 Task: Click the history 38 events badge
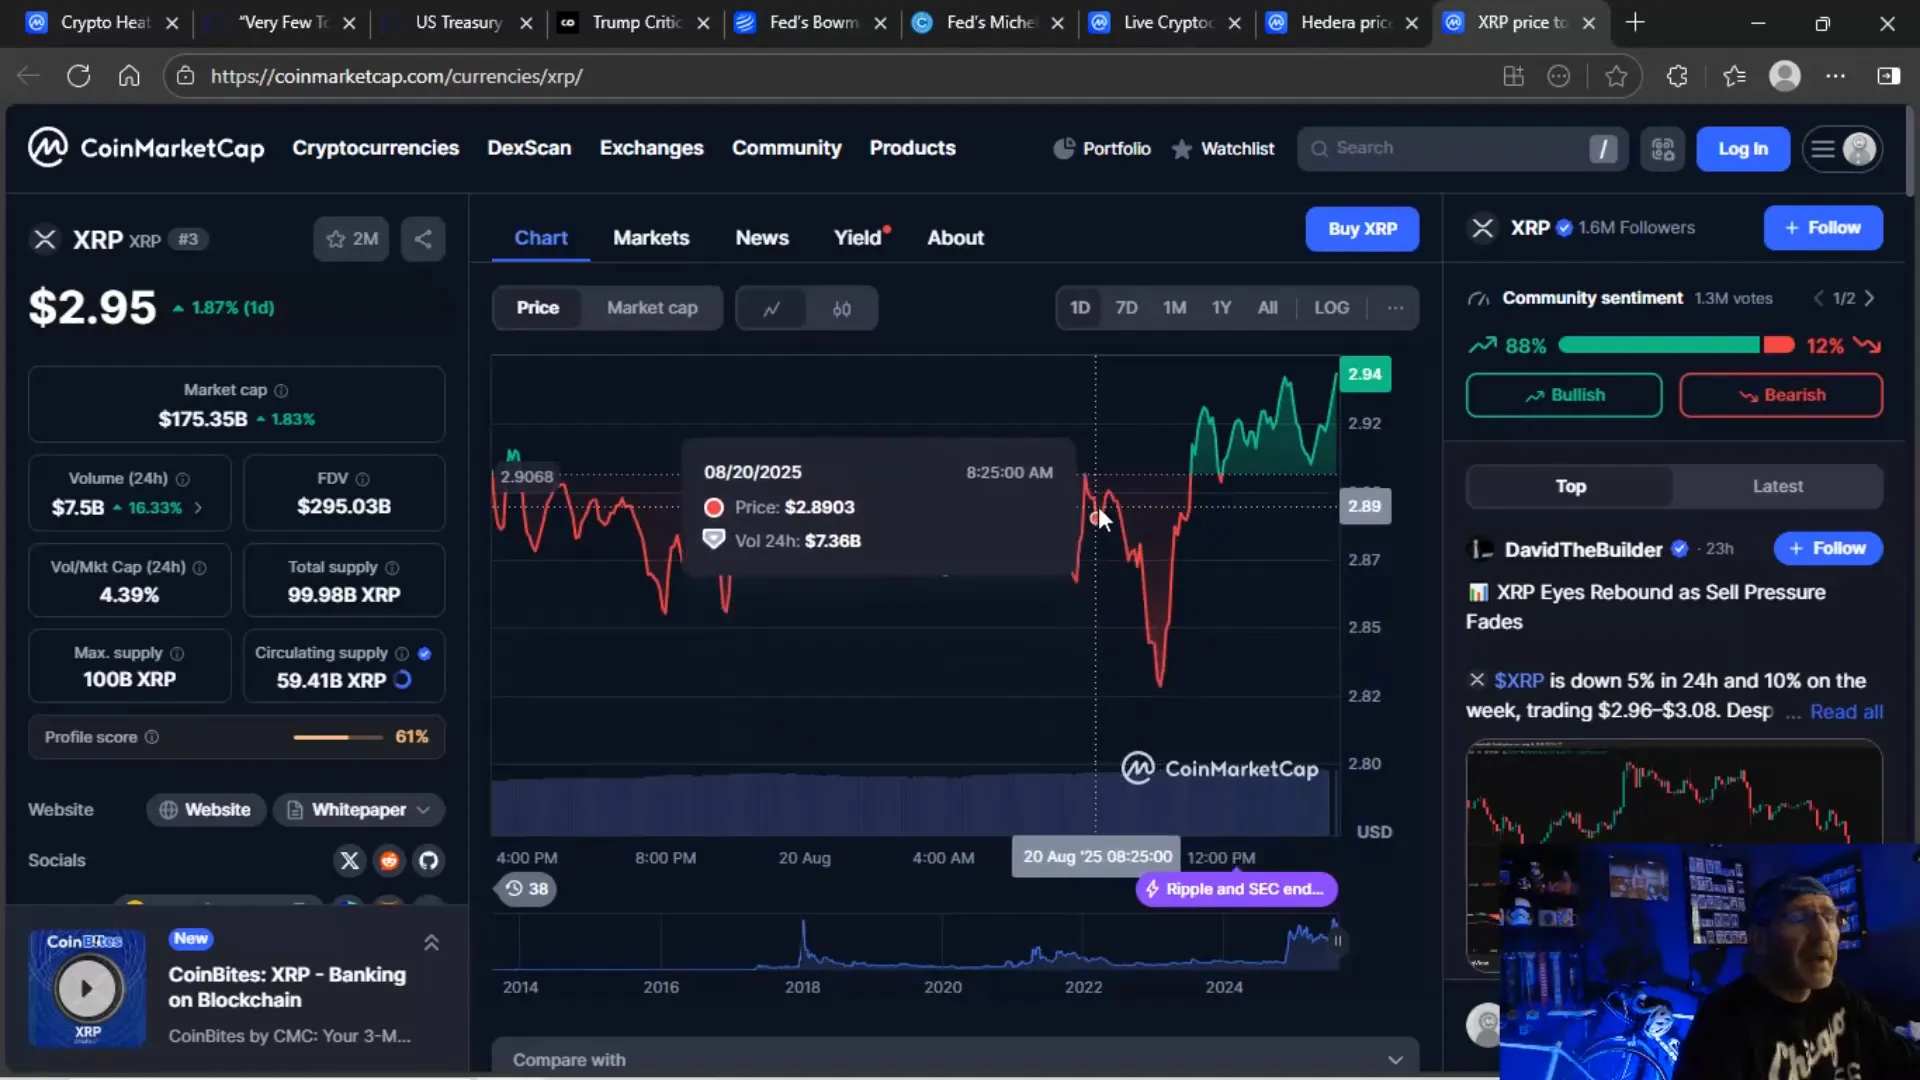526,889
